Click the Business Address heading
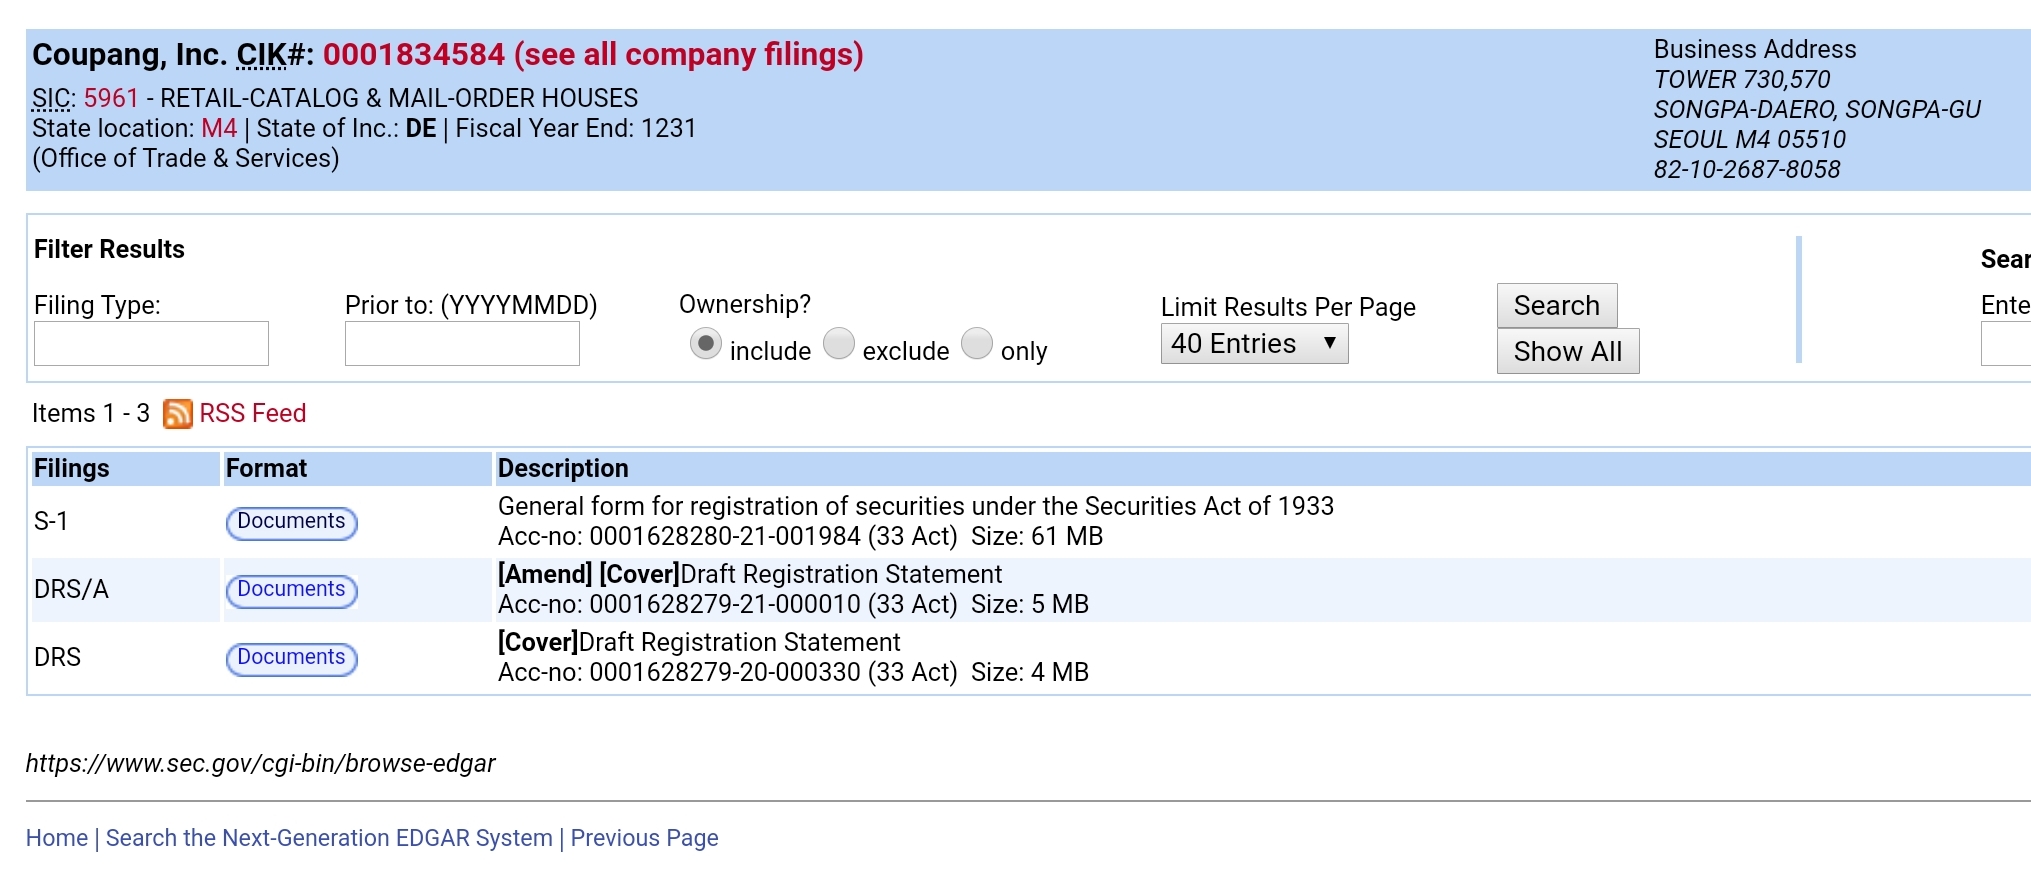This screenshot has height=877, width=2031. click(x=1755, y=49)
